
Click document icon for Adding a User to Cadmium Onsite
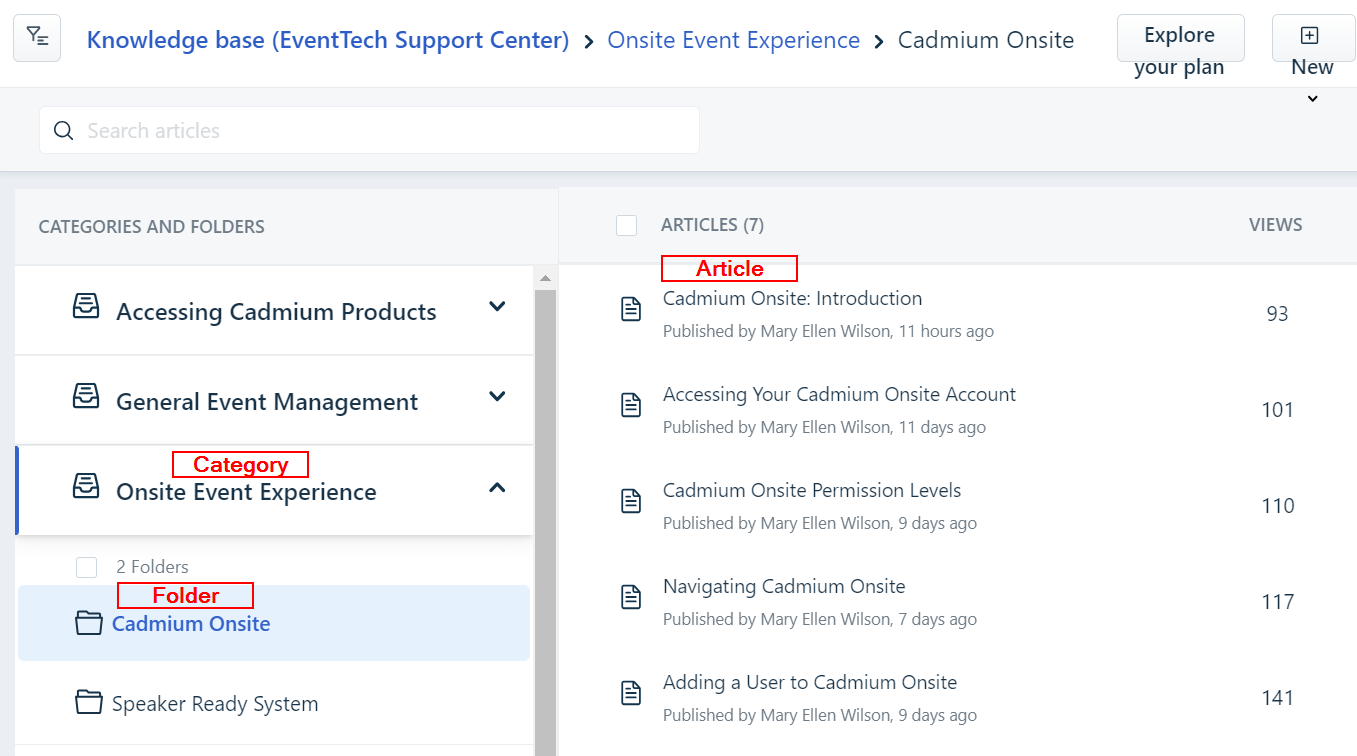point(631,693)
